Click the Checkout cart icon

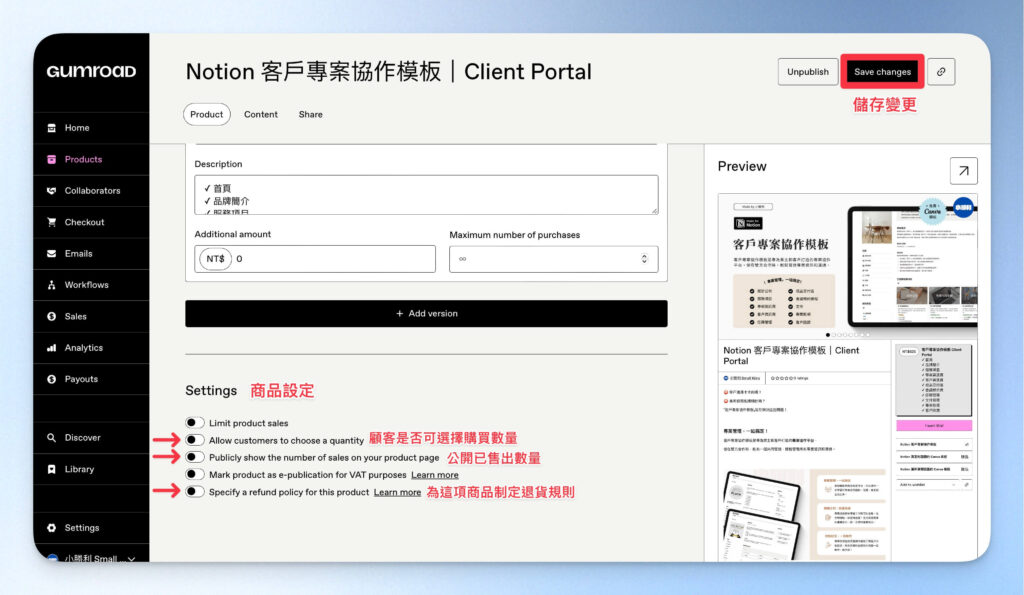52,222
